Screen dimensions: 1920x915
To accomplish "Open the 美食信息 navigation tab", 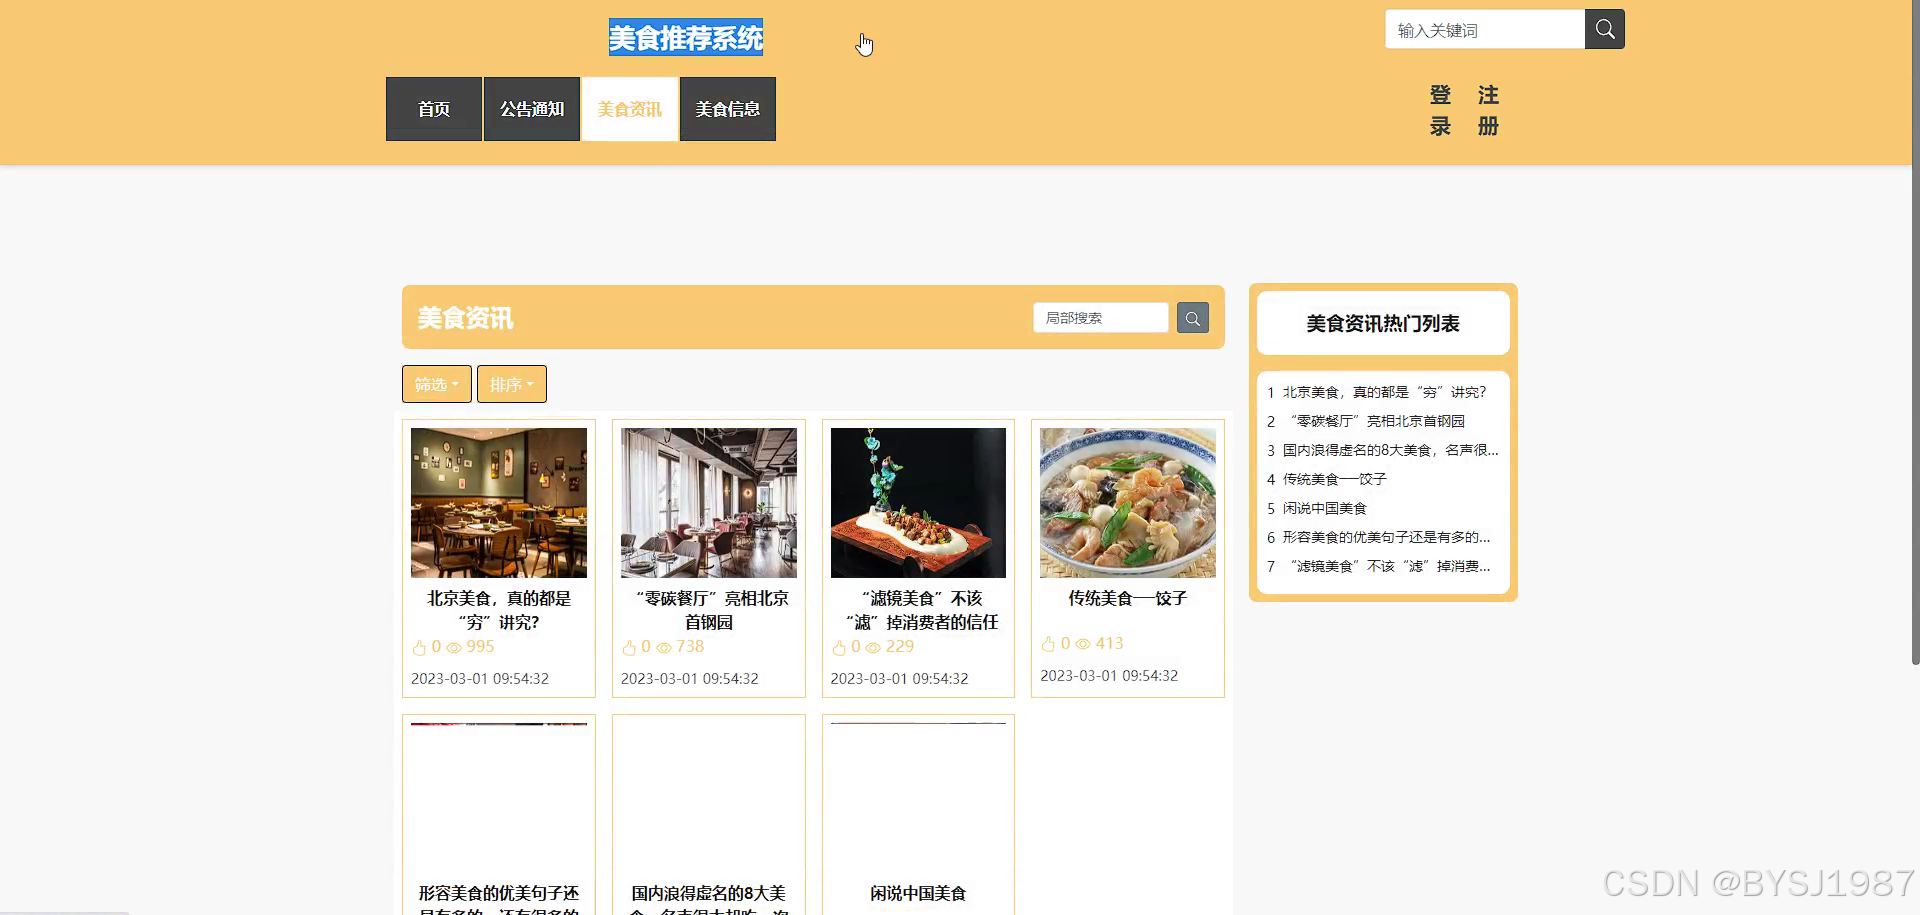I will pos(728,109).
